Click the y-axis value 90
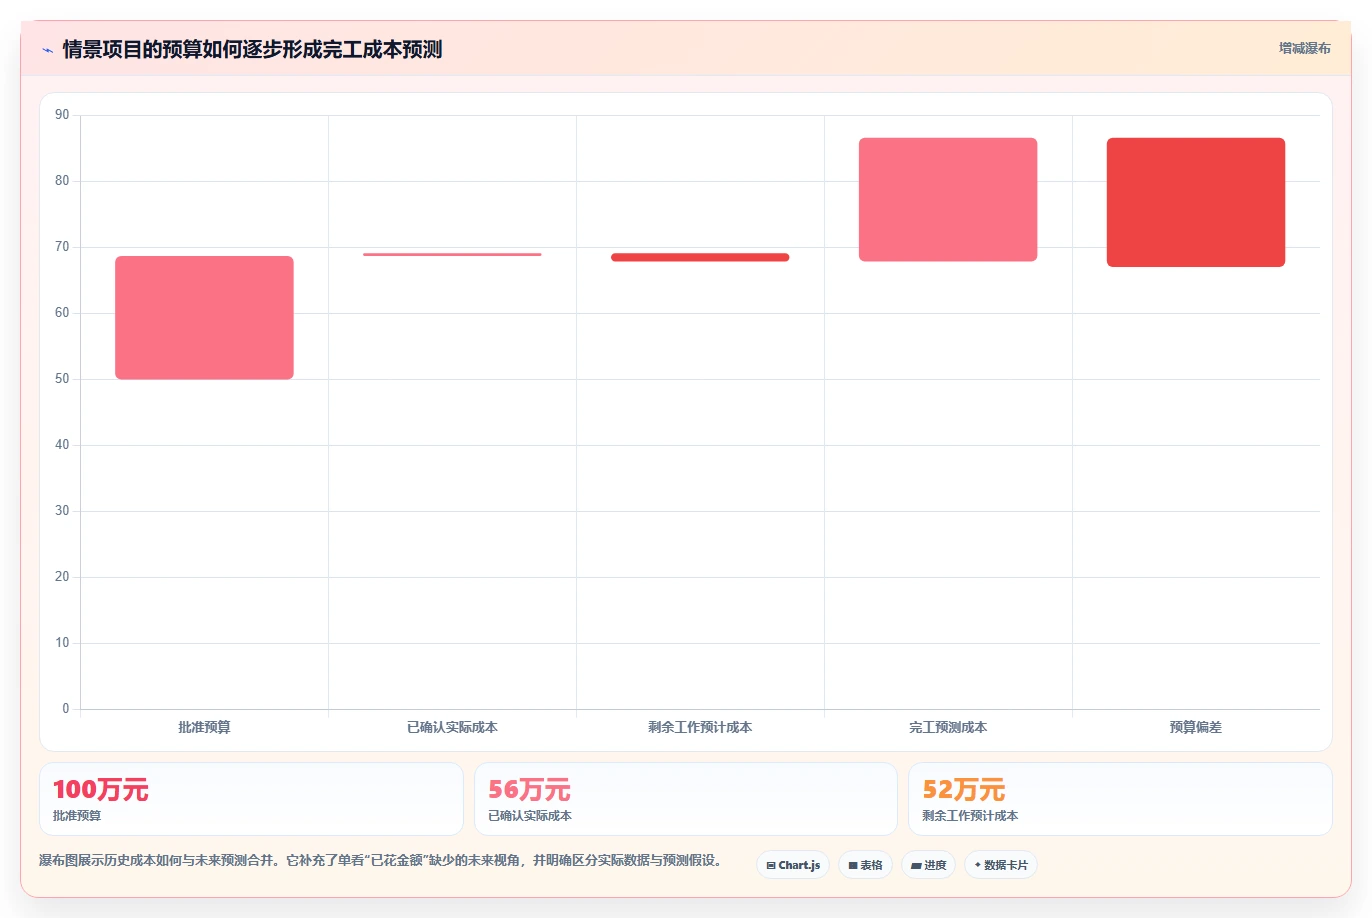 tap(62, 115)
